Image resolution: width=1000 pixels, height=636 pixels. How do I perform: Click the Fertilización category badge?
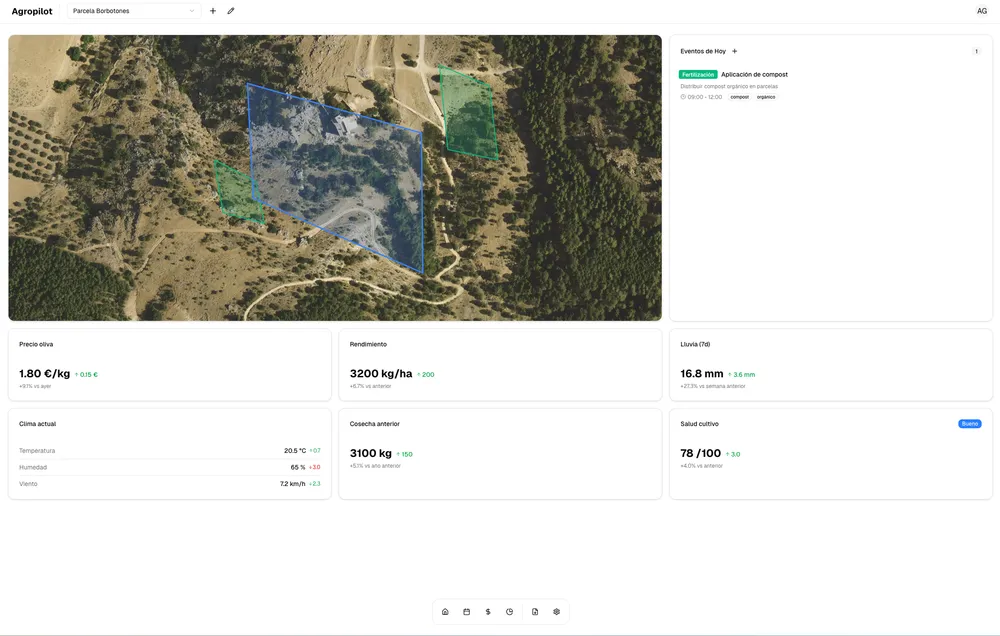pyautogui.click(x=697, y=74)
